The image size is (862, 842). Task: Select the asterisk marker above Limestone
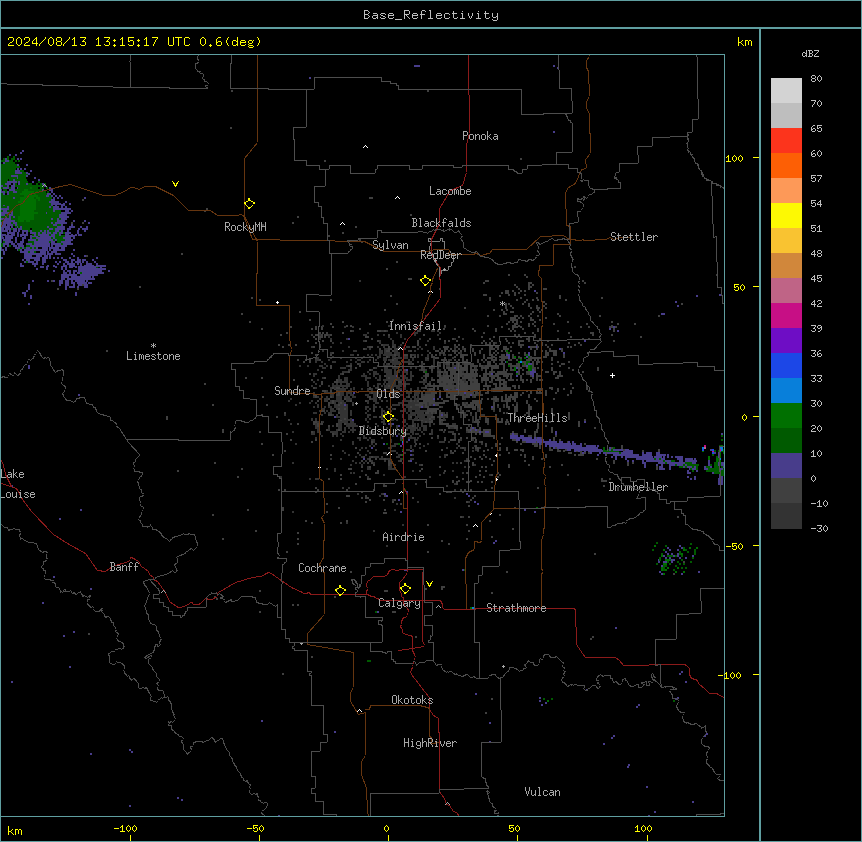click(x=153, y=346)
